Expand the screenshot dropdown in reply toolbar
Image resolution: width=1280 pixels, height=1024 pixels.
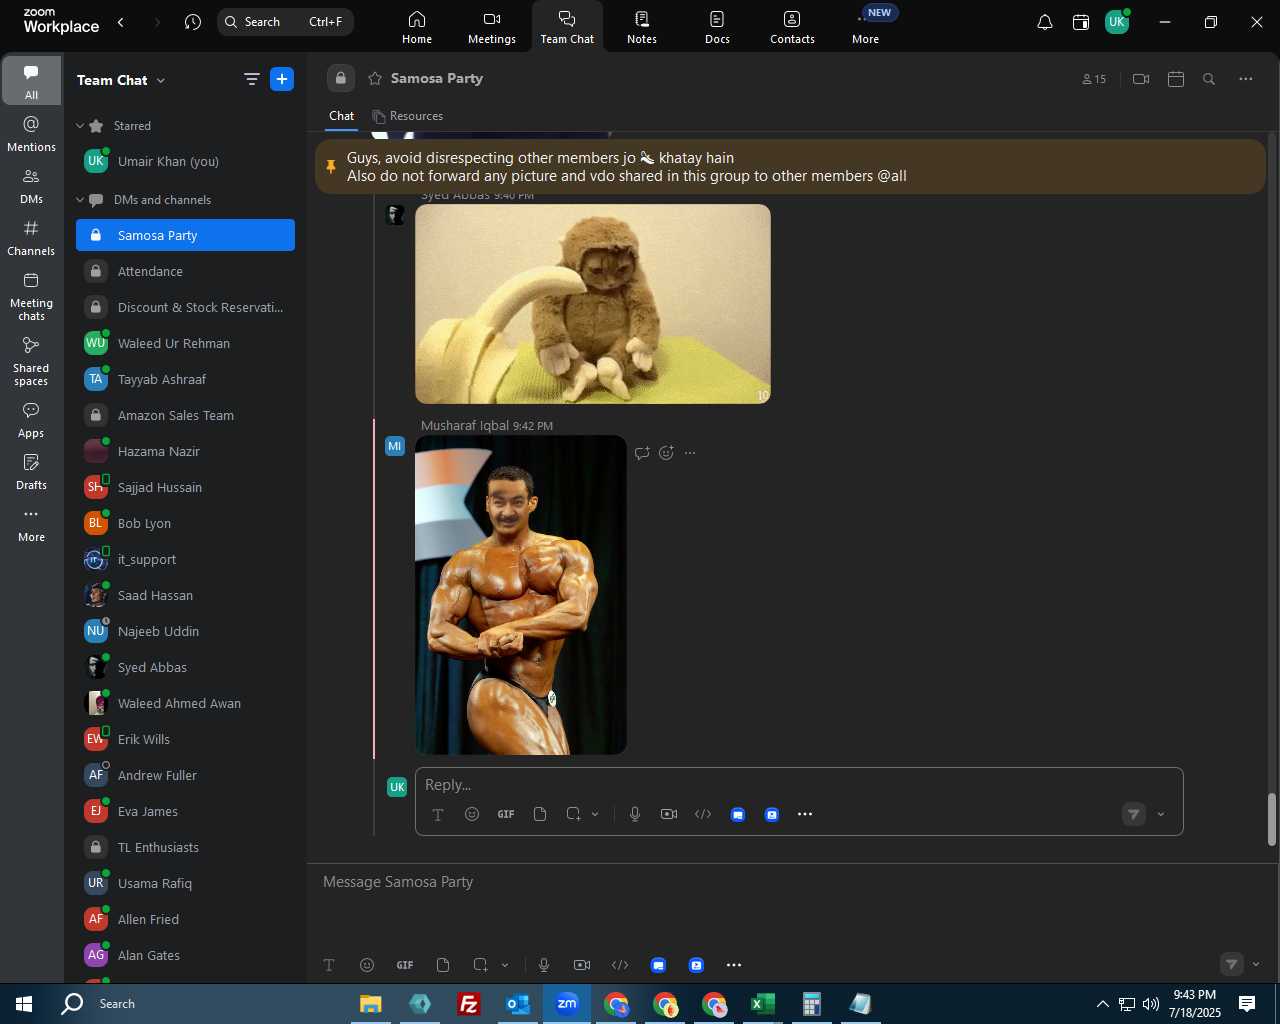596,814
